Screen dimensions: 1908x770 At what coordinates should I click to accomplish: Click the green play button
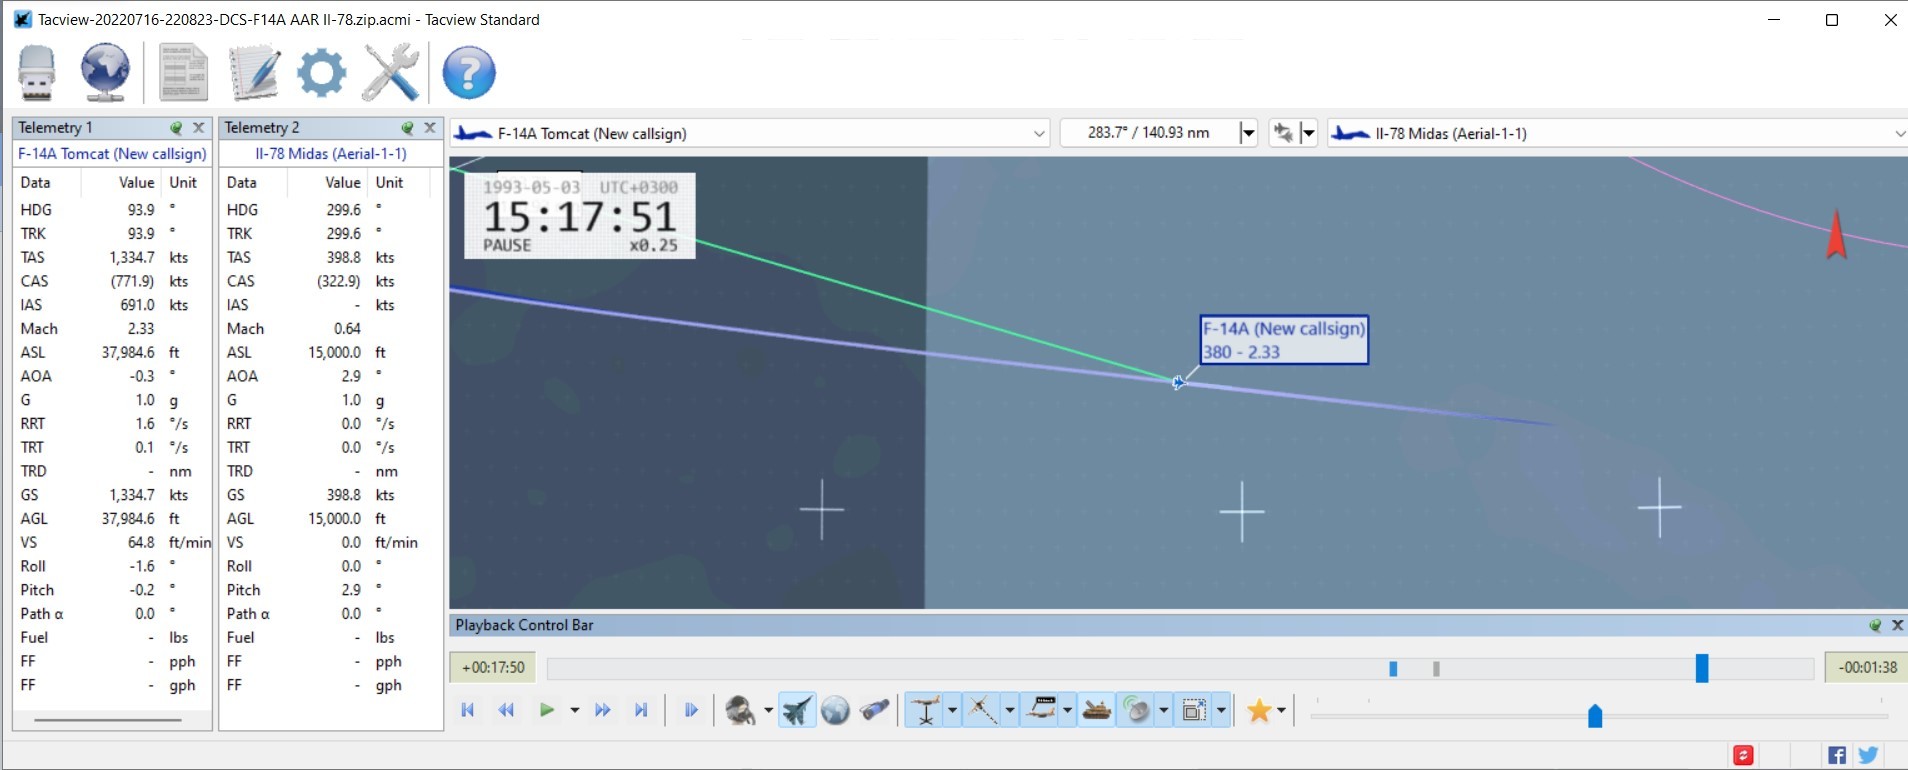point(546,710)
